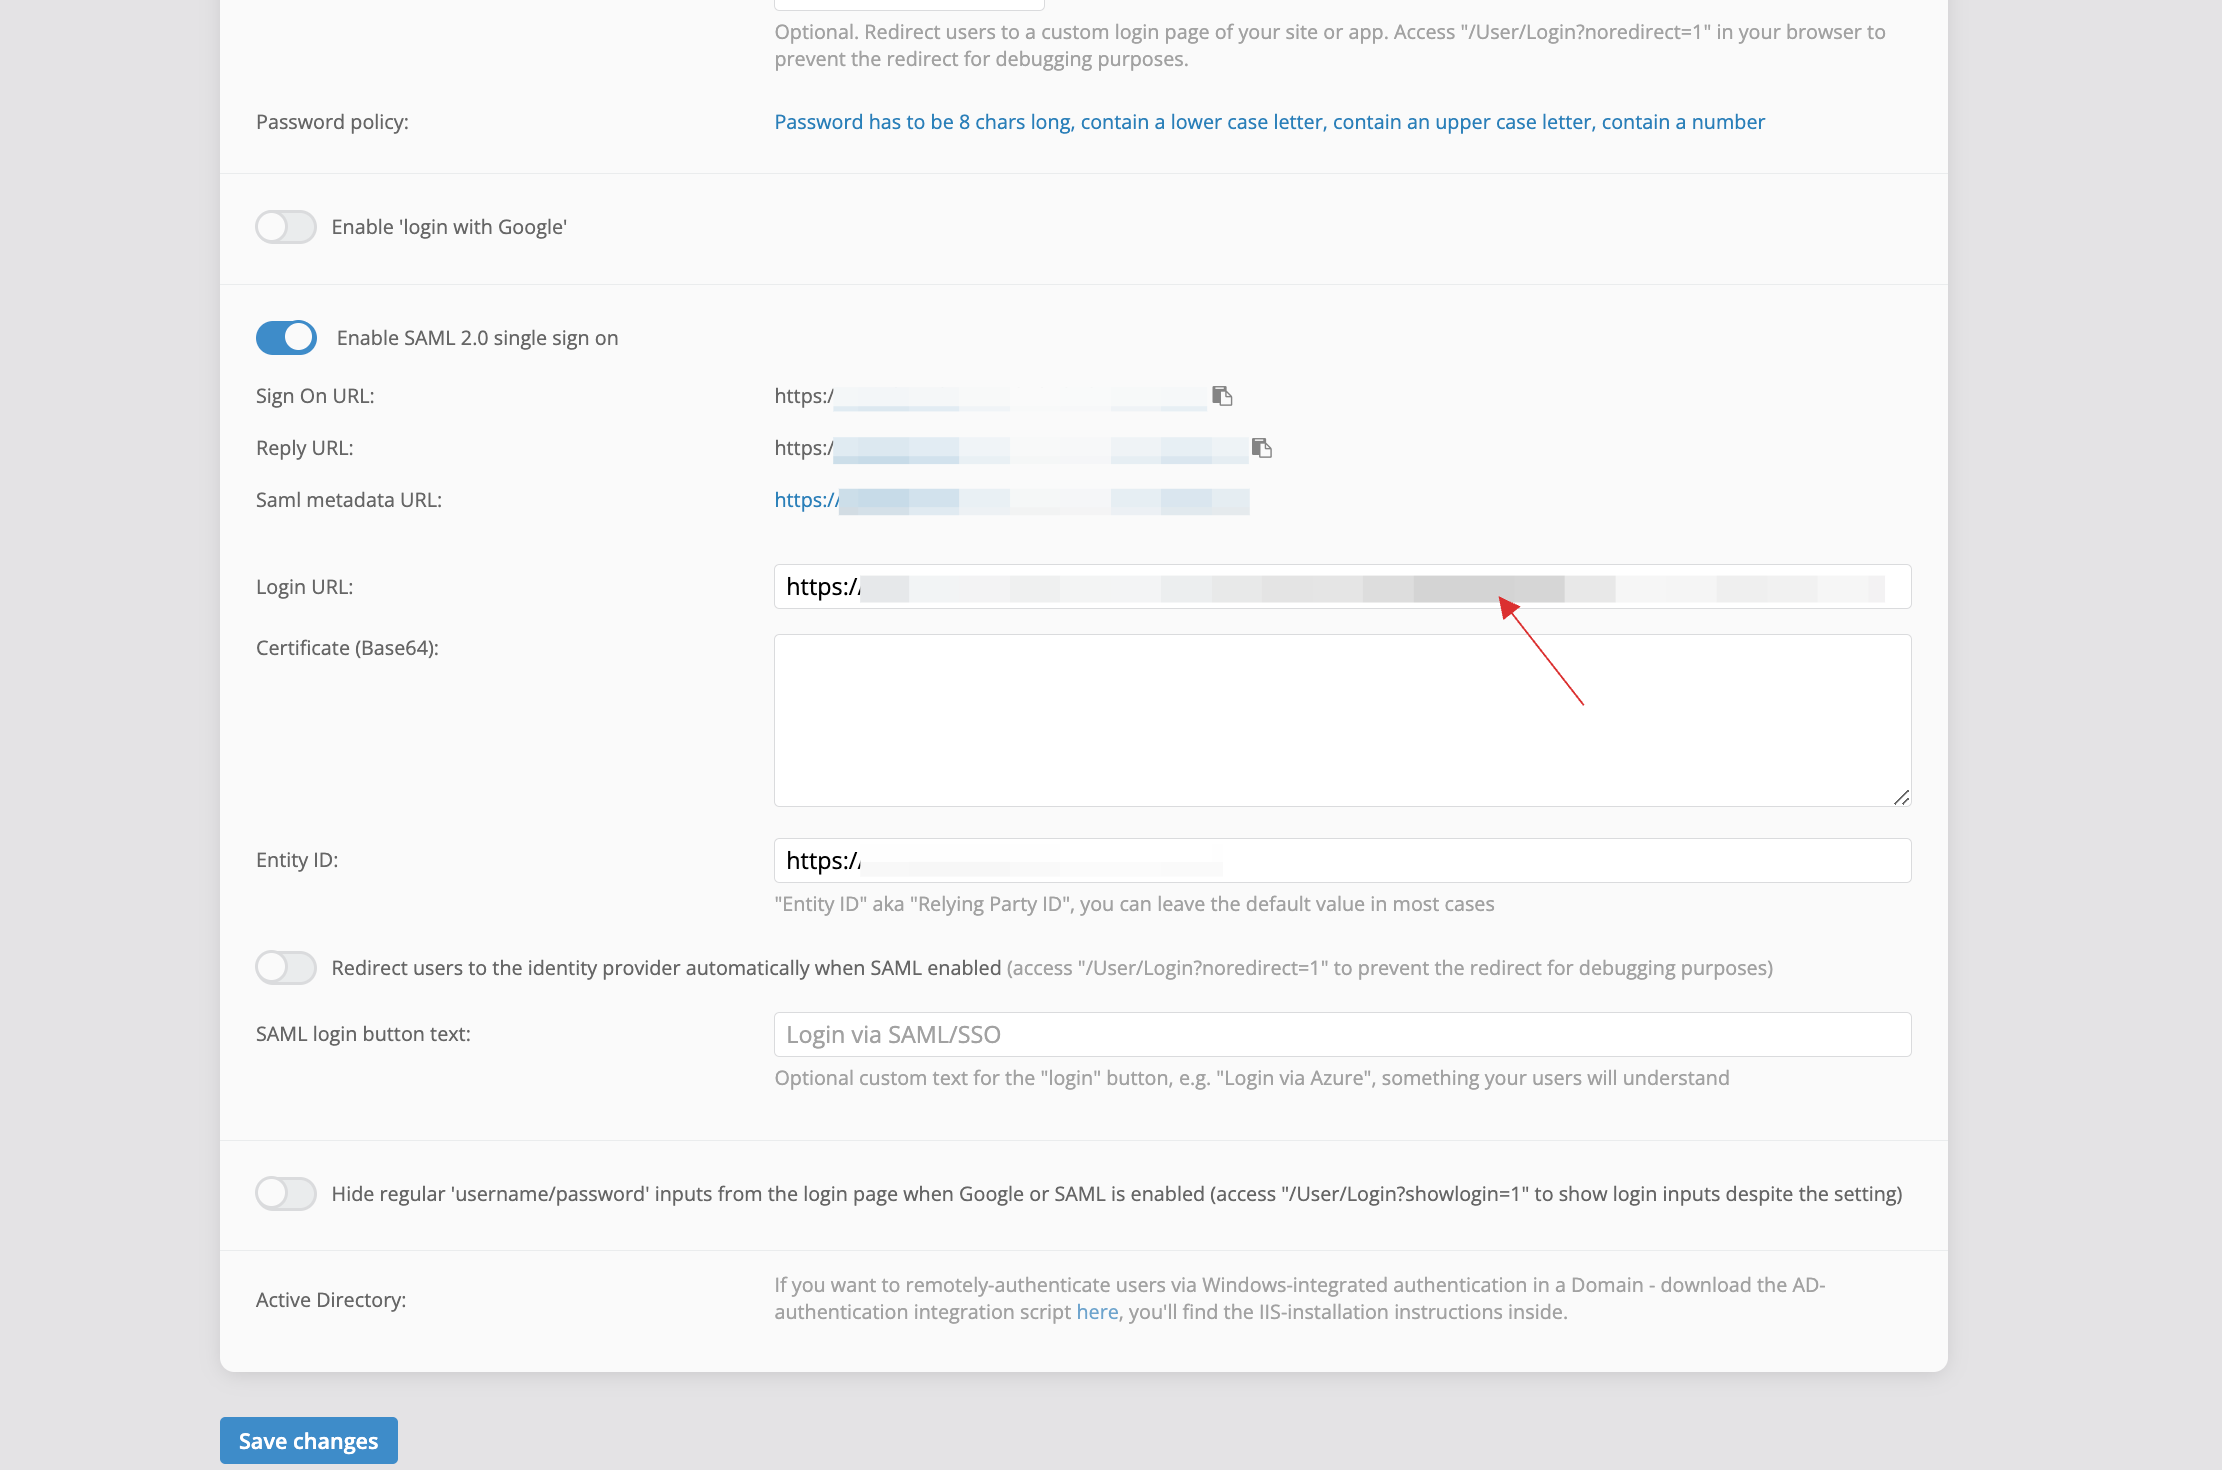Image resolution: width=2222 pixels, height=1470 pixels.
Task: Select the 'Sign On URL:' label
Action: (315, 396)
